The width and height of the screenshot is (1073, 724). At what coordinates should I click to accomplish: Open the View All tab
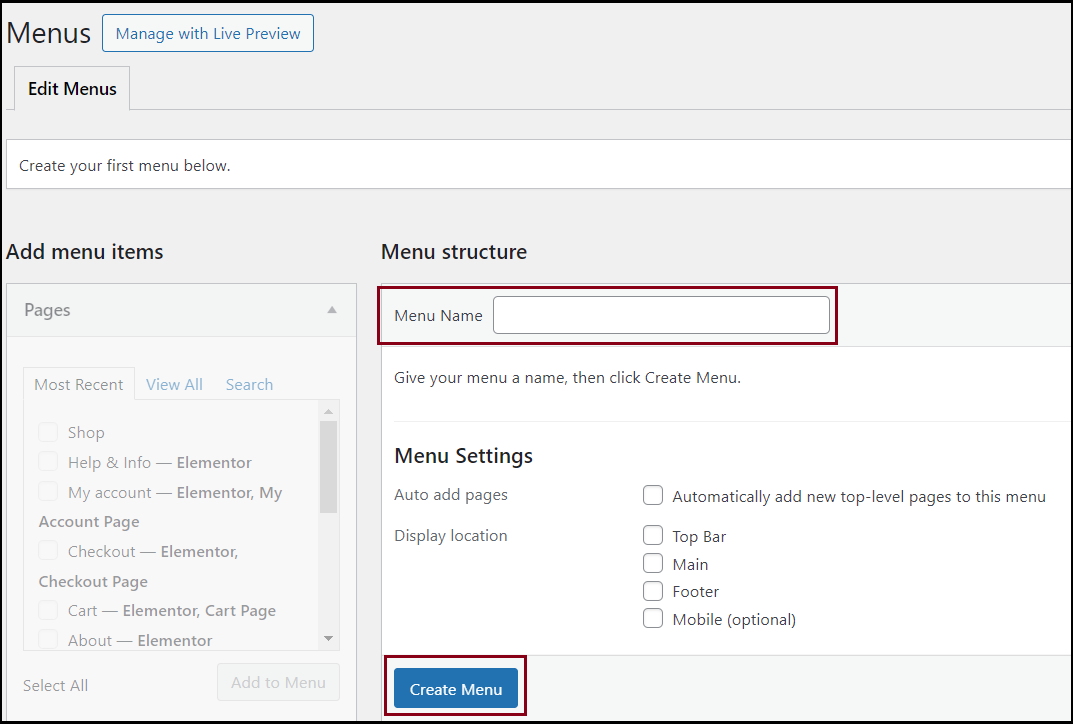pos(173,384)
